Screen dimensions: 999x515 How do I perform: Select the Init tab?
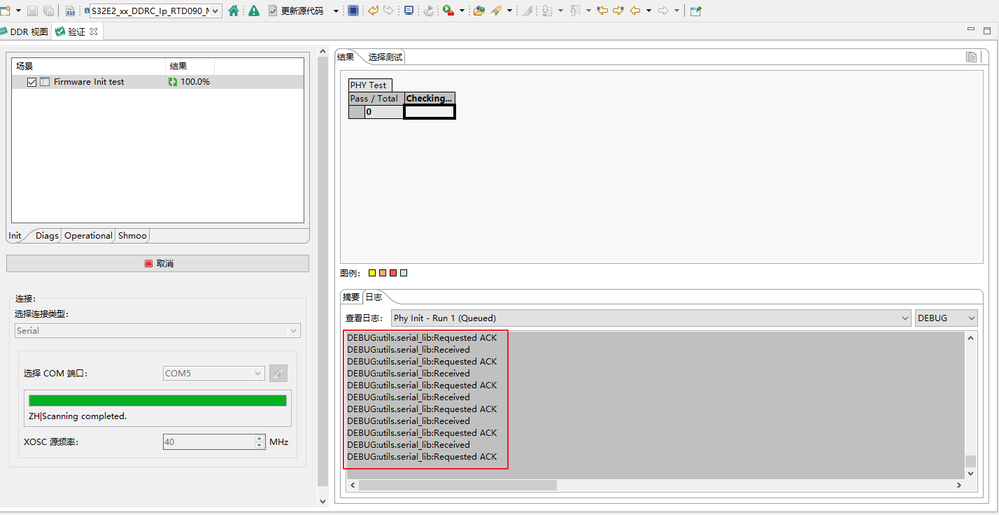pyautogui.click(x=15, y=236)
